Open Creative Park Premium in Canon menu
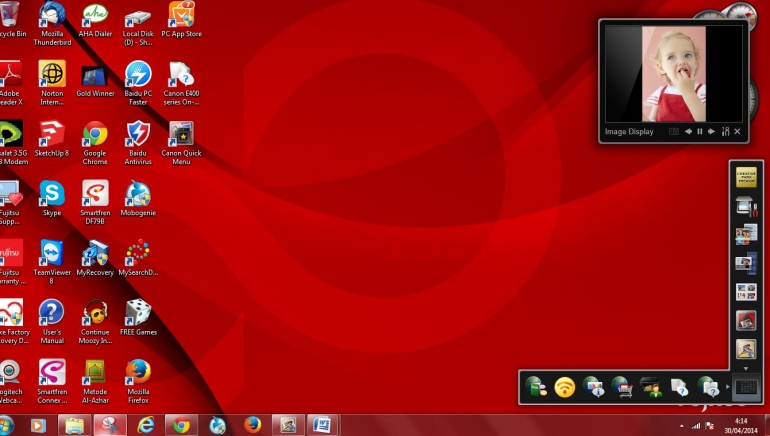This screenshot has width=770, height=436. [746, 177]
